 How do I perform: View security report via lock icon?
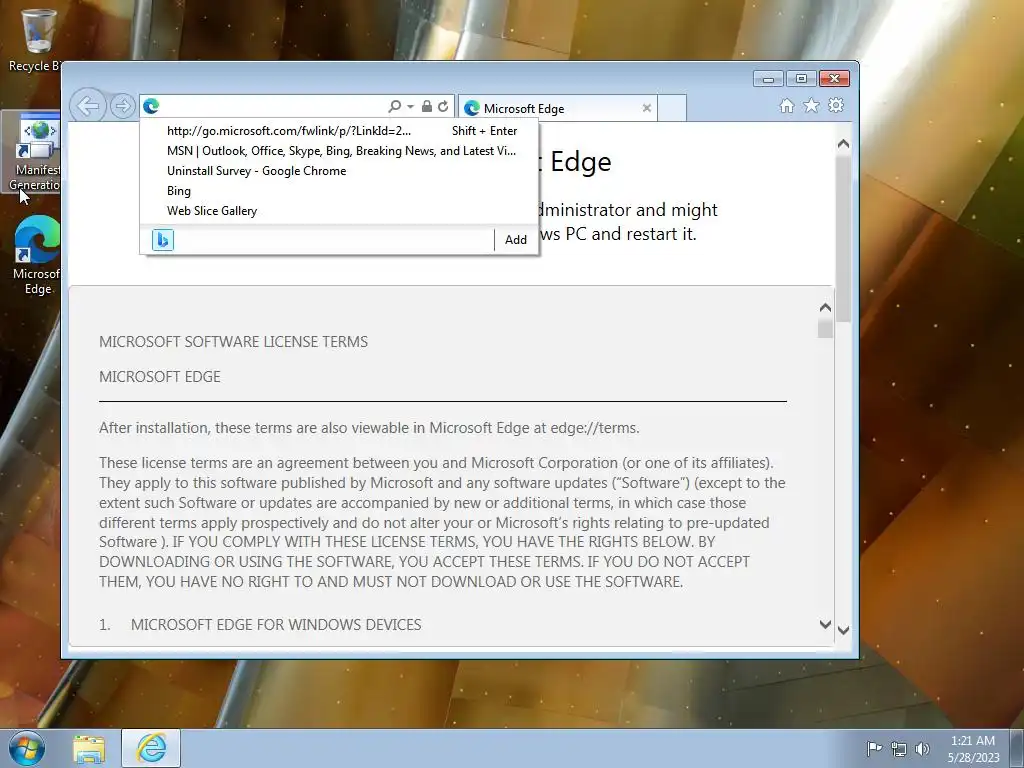pos(426,106)
